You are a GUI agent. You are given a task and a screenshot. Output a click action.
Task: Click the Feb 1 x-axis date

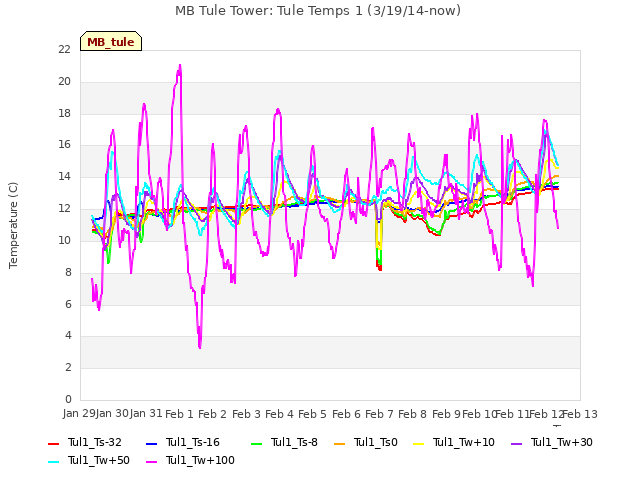click(x=179, y=414)
